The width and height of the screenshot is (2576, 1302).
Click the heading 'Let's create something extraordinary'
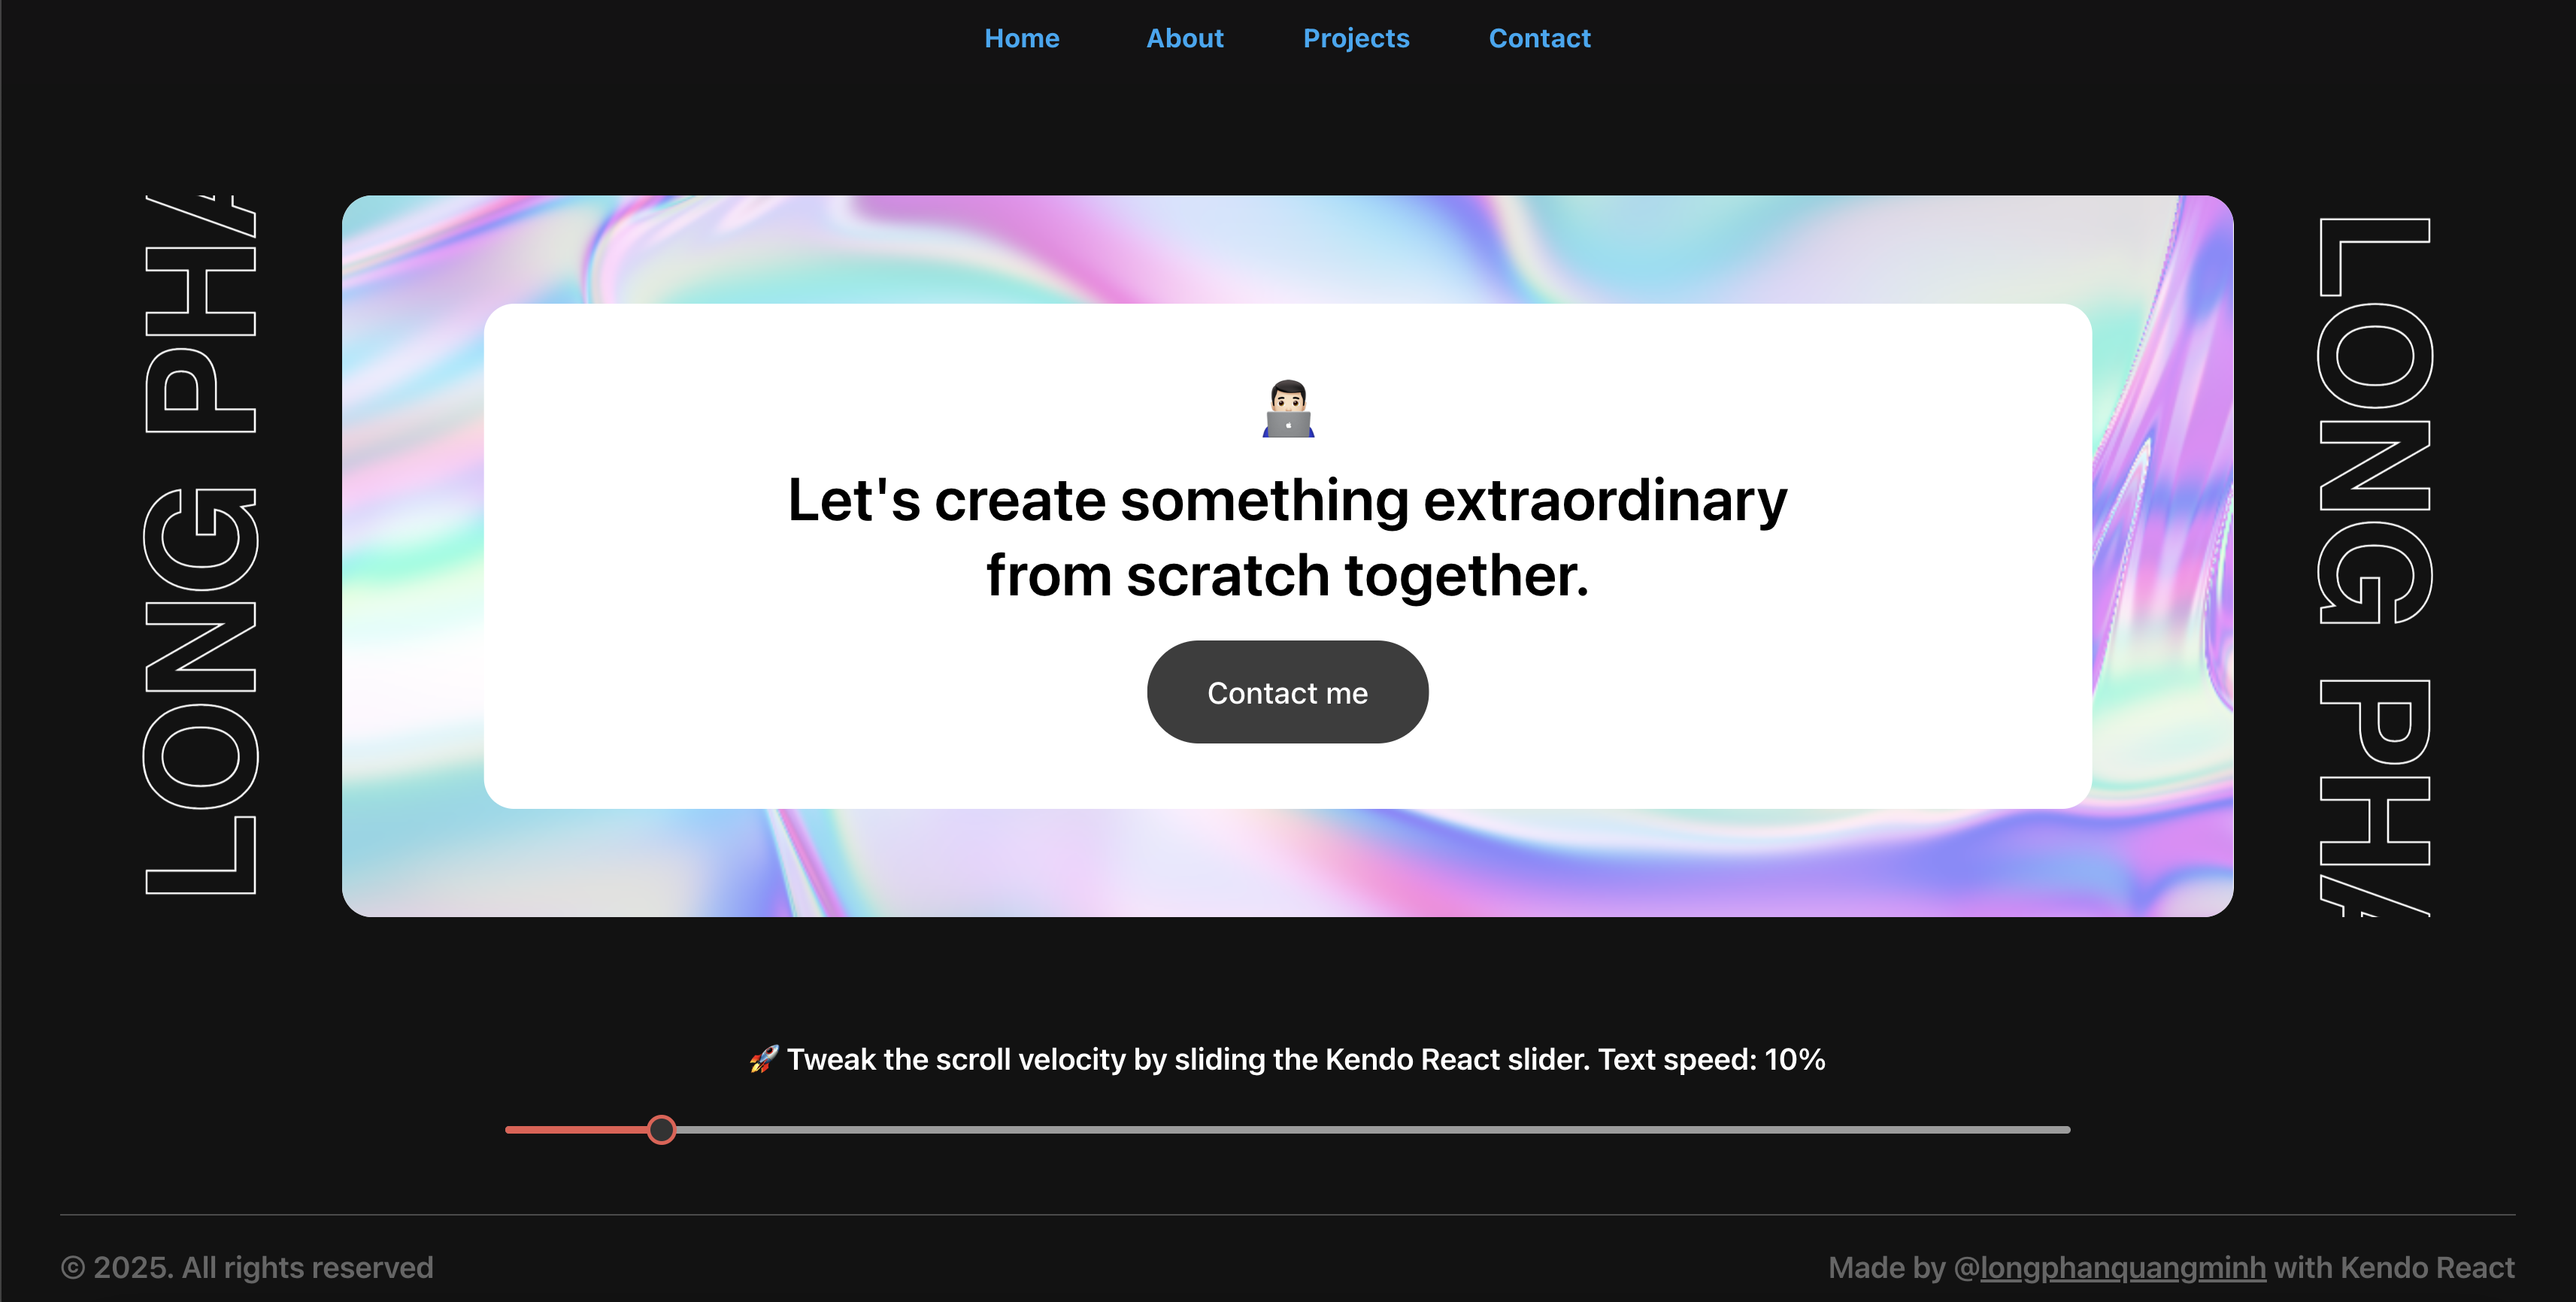pos(1287,499)
